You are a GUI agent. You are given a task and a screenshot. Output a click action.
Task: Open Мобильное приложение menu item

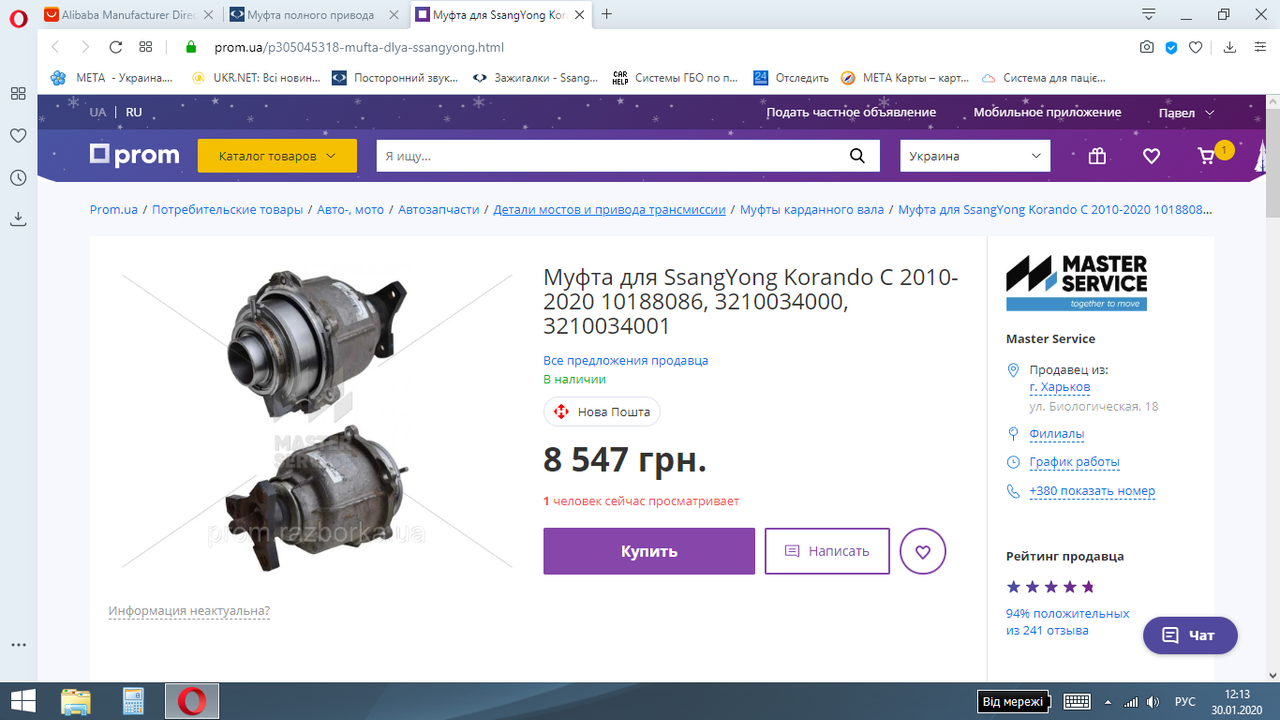(x=1047, y=112)
